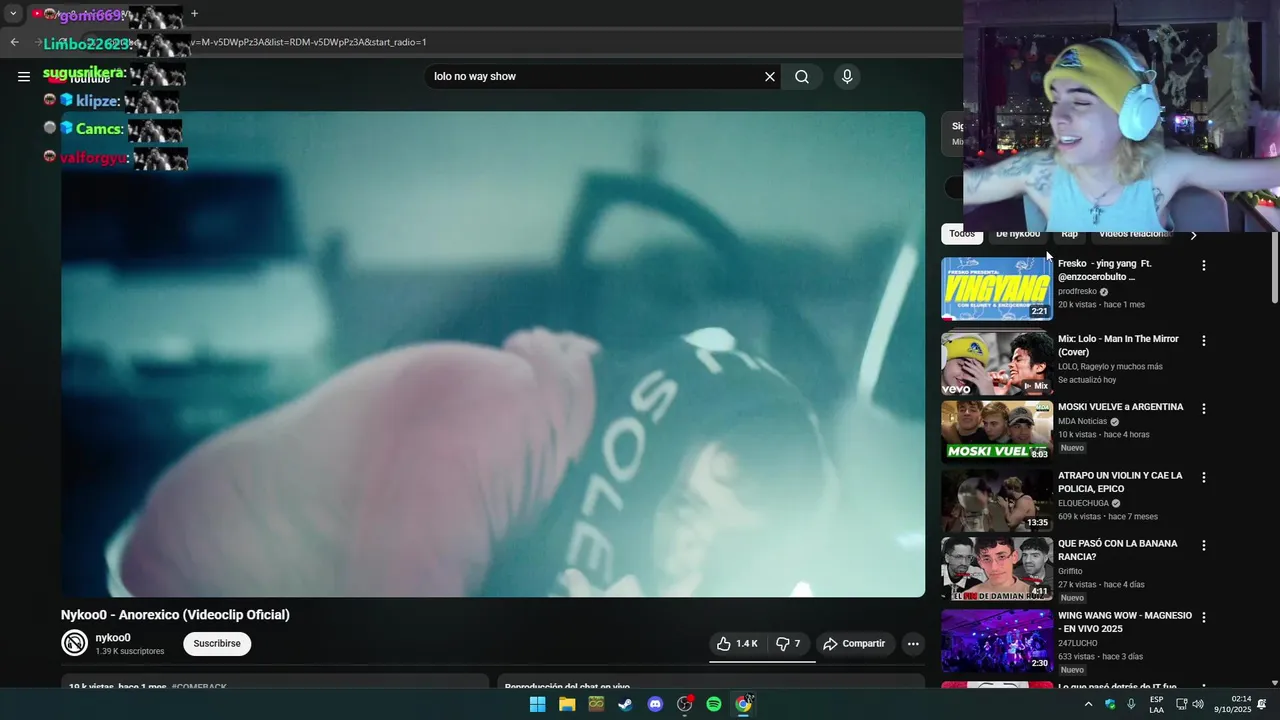Dislike the video with thumbs-down 7
1280x720 pixels.
(x=789, y=644)
